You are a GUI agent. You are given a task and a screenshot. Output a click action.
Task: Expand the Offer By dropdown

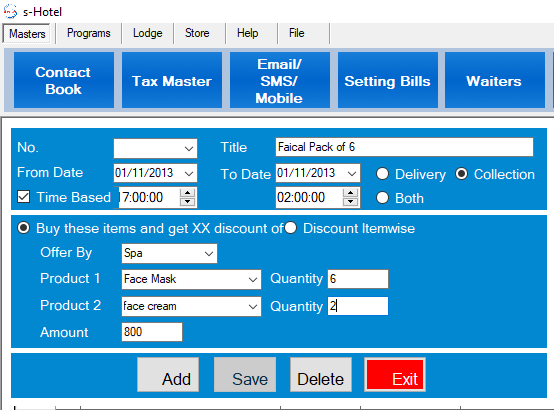click(x=209, y=253)
